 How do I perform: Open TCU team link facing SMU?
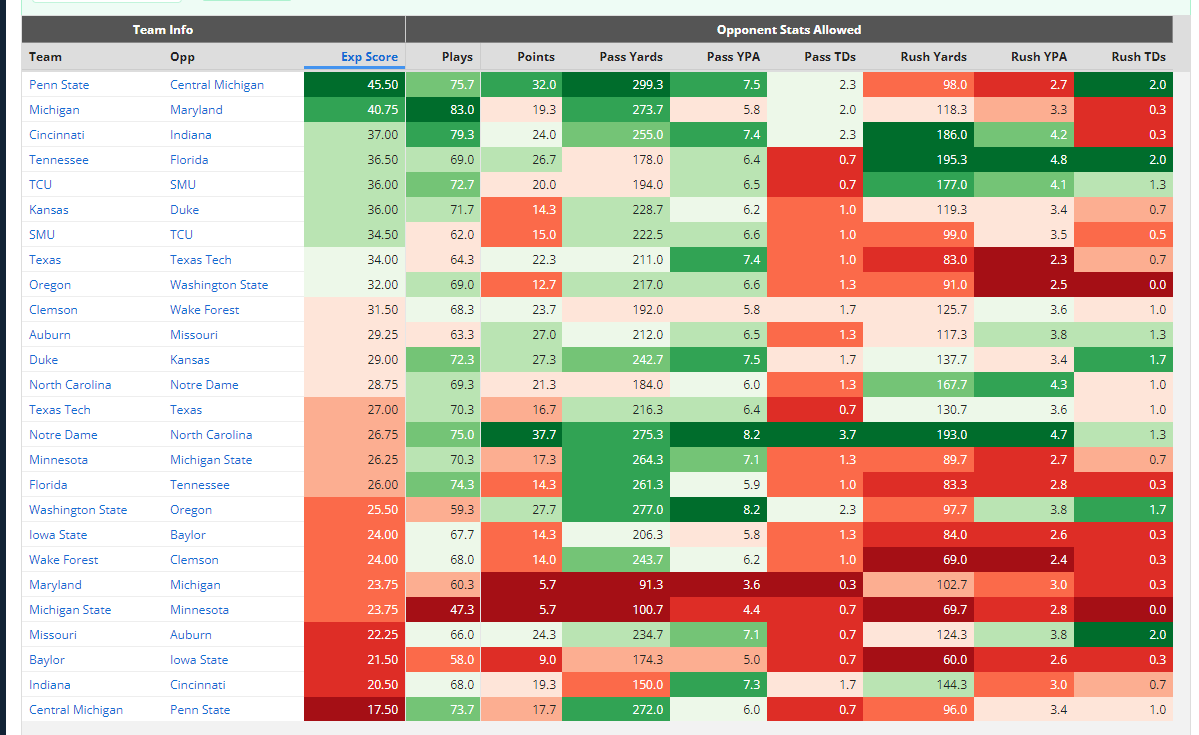coord(41,184)
